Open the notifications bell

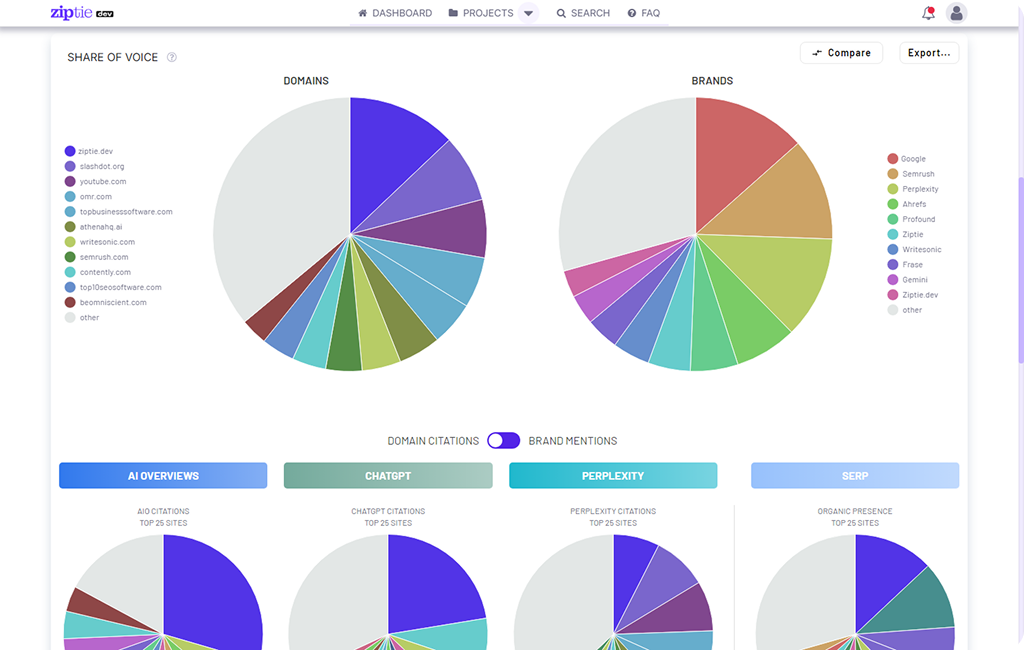(x=928, y=13)
